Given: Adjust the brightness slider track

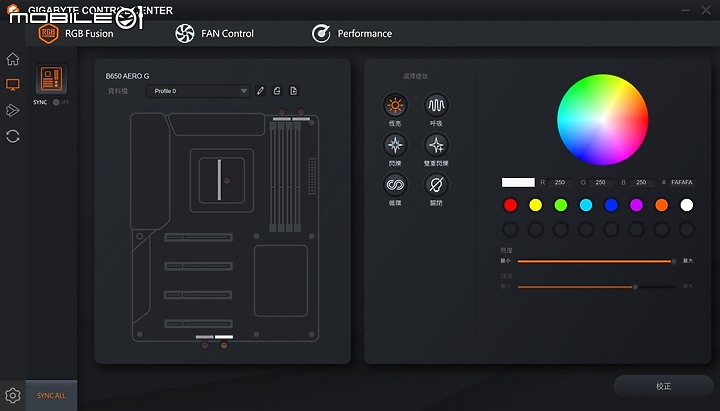Looking at the screenshot, I should pos(596,261).
